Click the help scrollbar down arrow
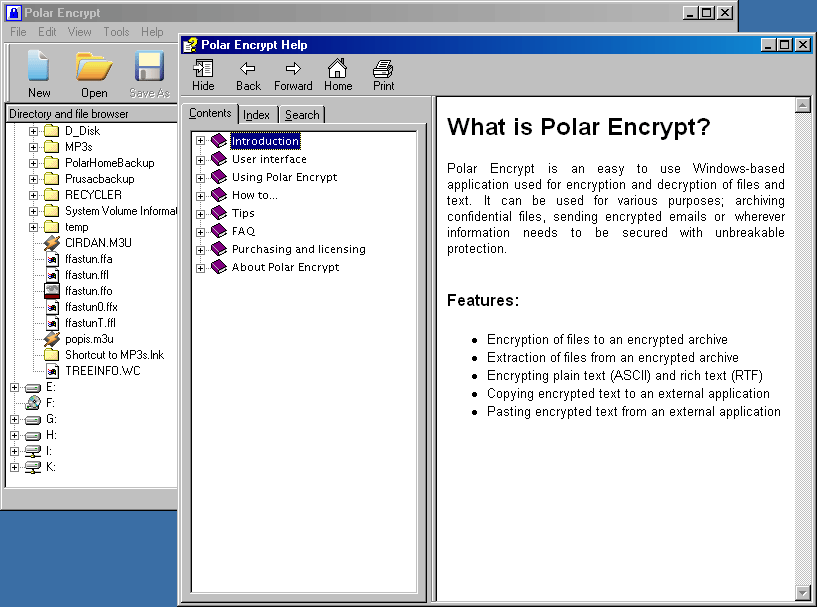 (x=802, y=592)
